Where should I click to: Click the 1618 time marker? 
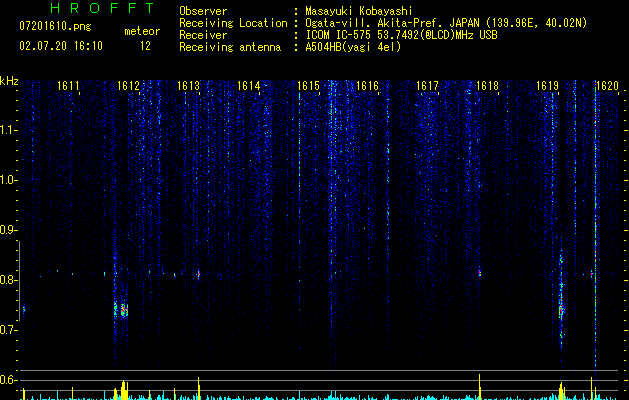tap(487, 85)
